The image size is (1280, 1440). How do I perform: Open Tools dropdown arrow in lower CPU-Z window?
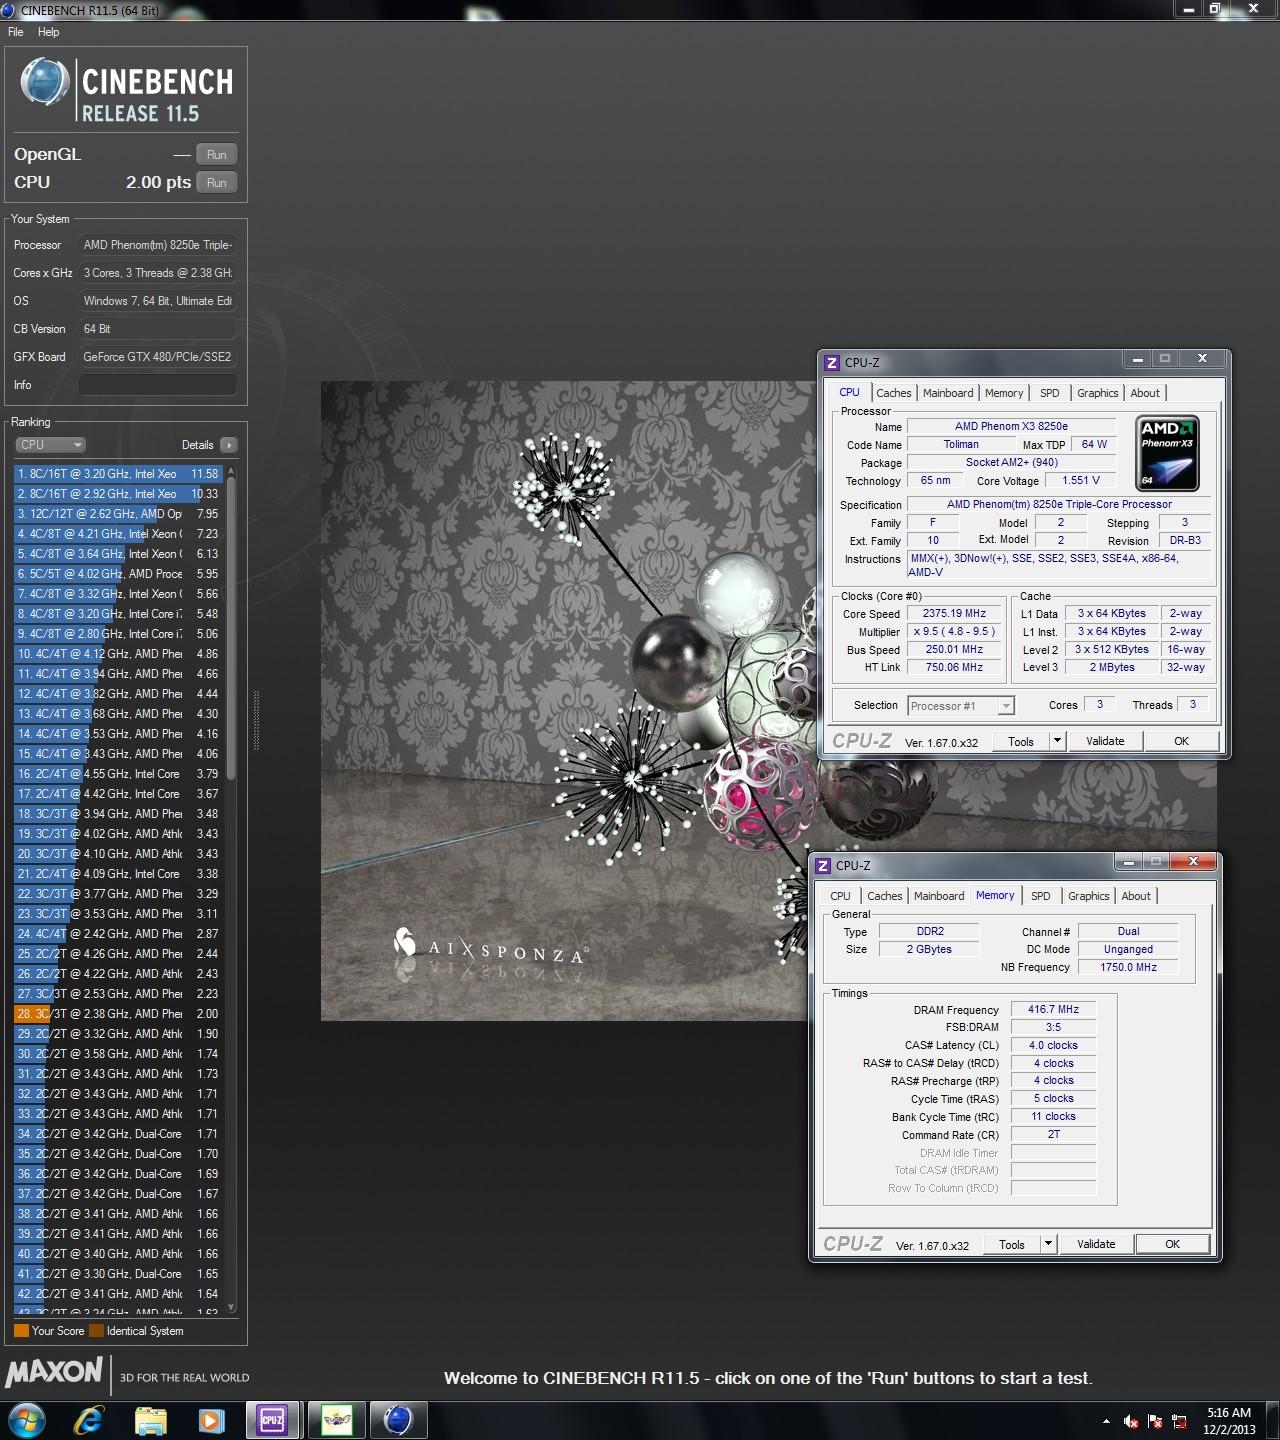click(x=1048, y=1244)
